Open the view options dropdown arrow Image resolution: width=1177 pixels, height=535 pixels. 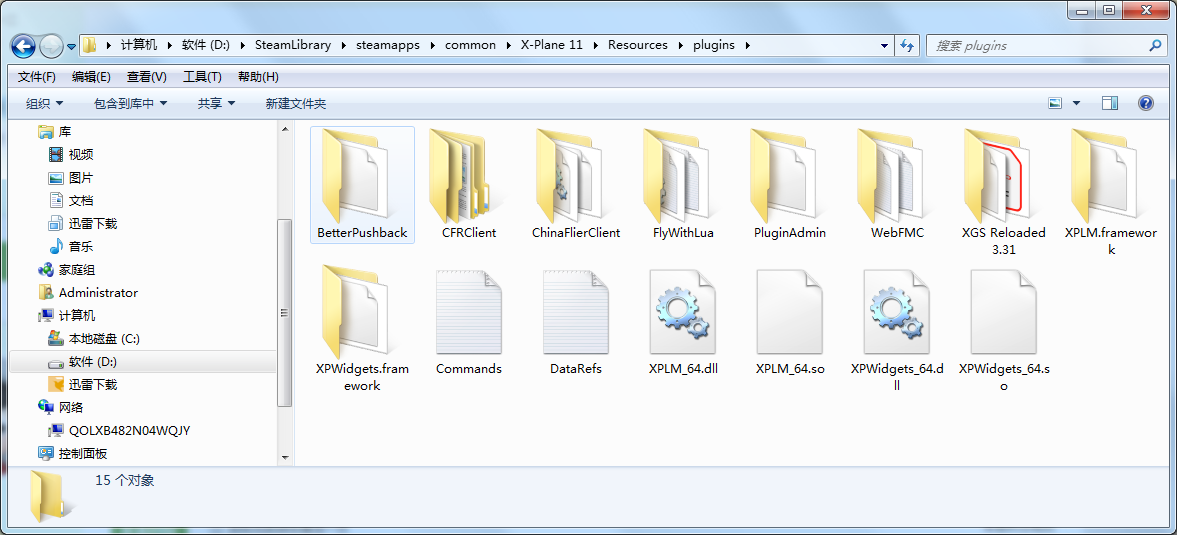(1076, 104)
